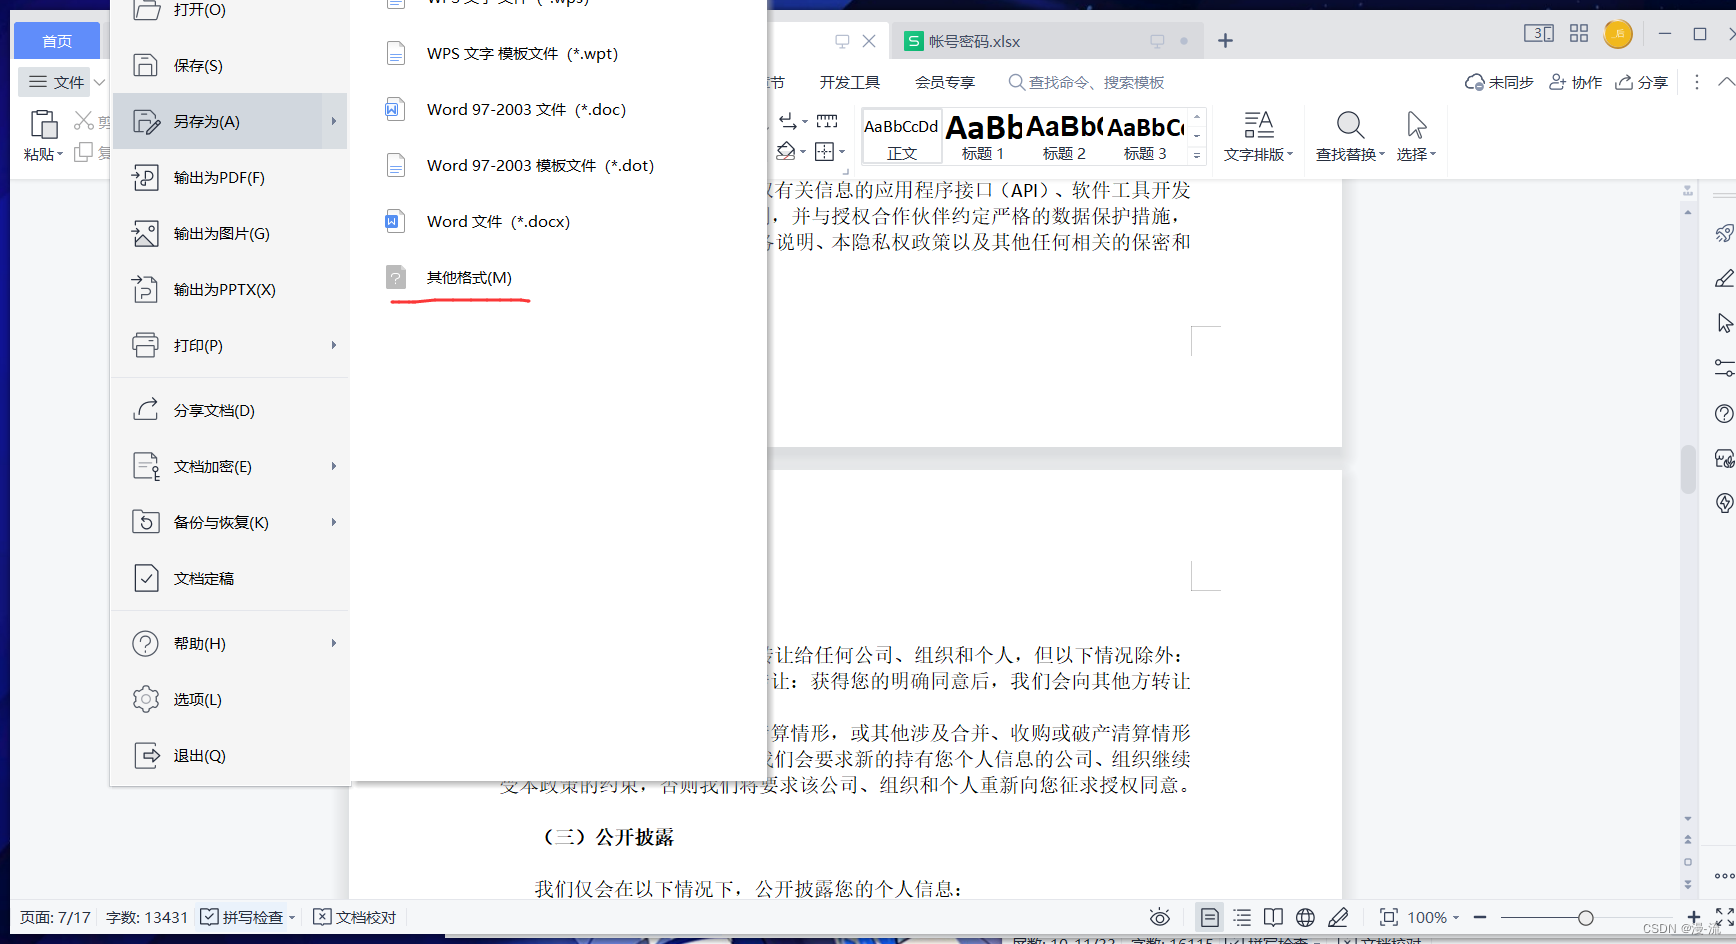
Task: Expand the 打印(P) submenu arrow
Action: point(334,345)
